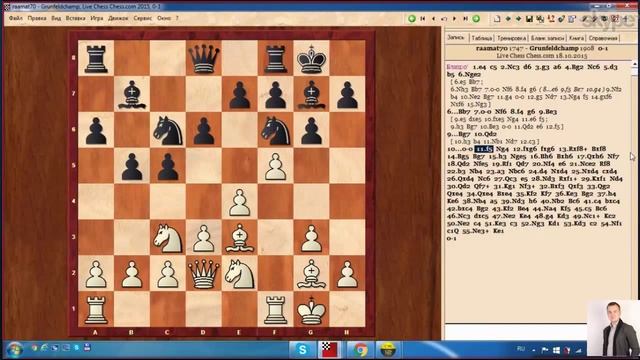Open the Окно menu
This screenshot has height=360, width=640.
164,18
